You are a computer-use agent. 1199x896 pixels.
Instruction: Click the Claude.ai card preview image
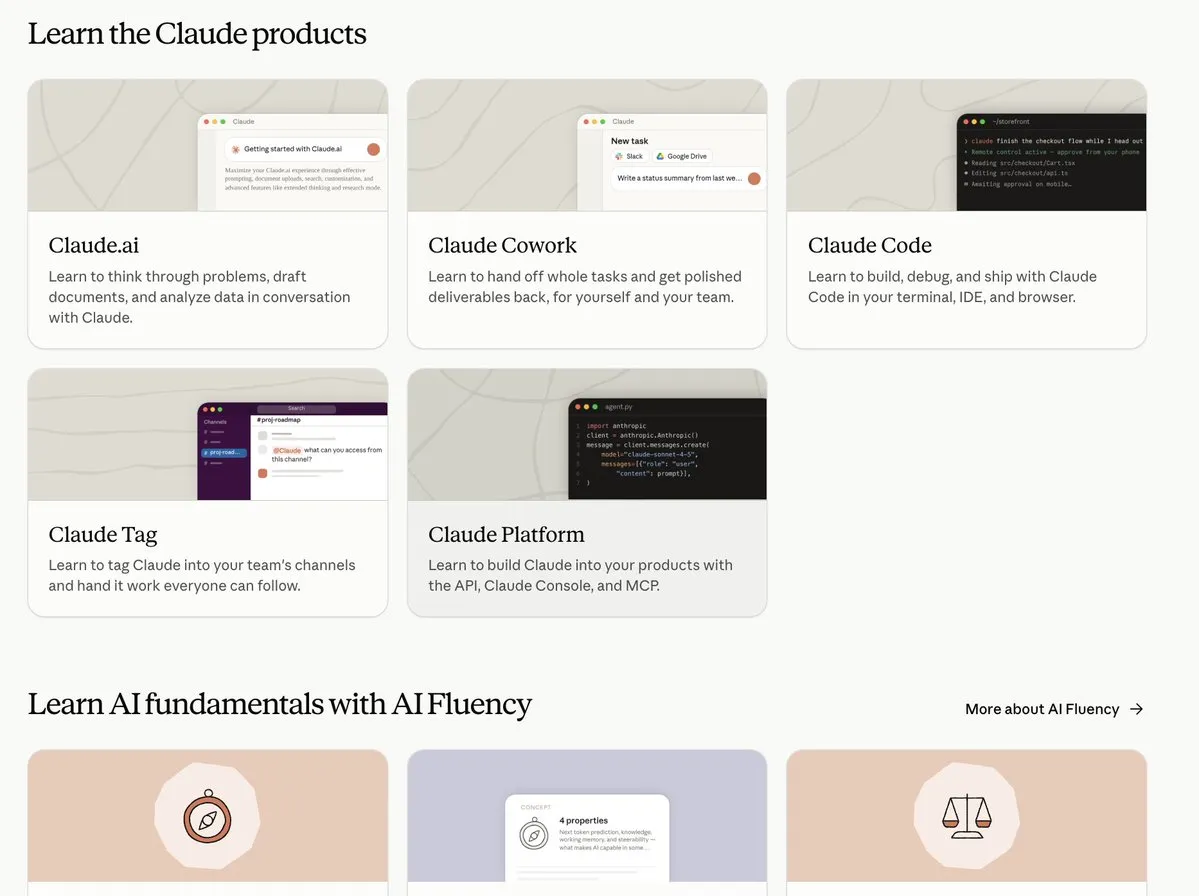[208, 145]
